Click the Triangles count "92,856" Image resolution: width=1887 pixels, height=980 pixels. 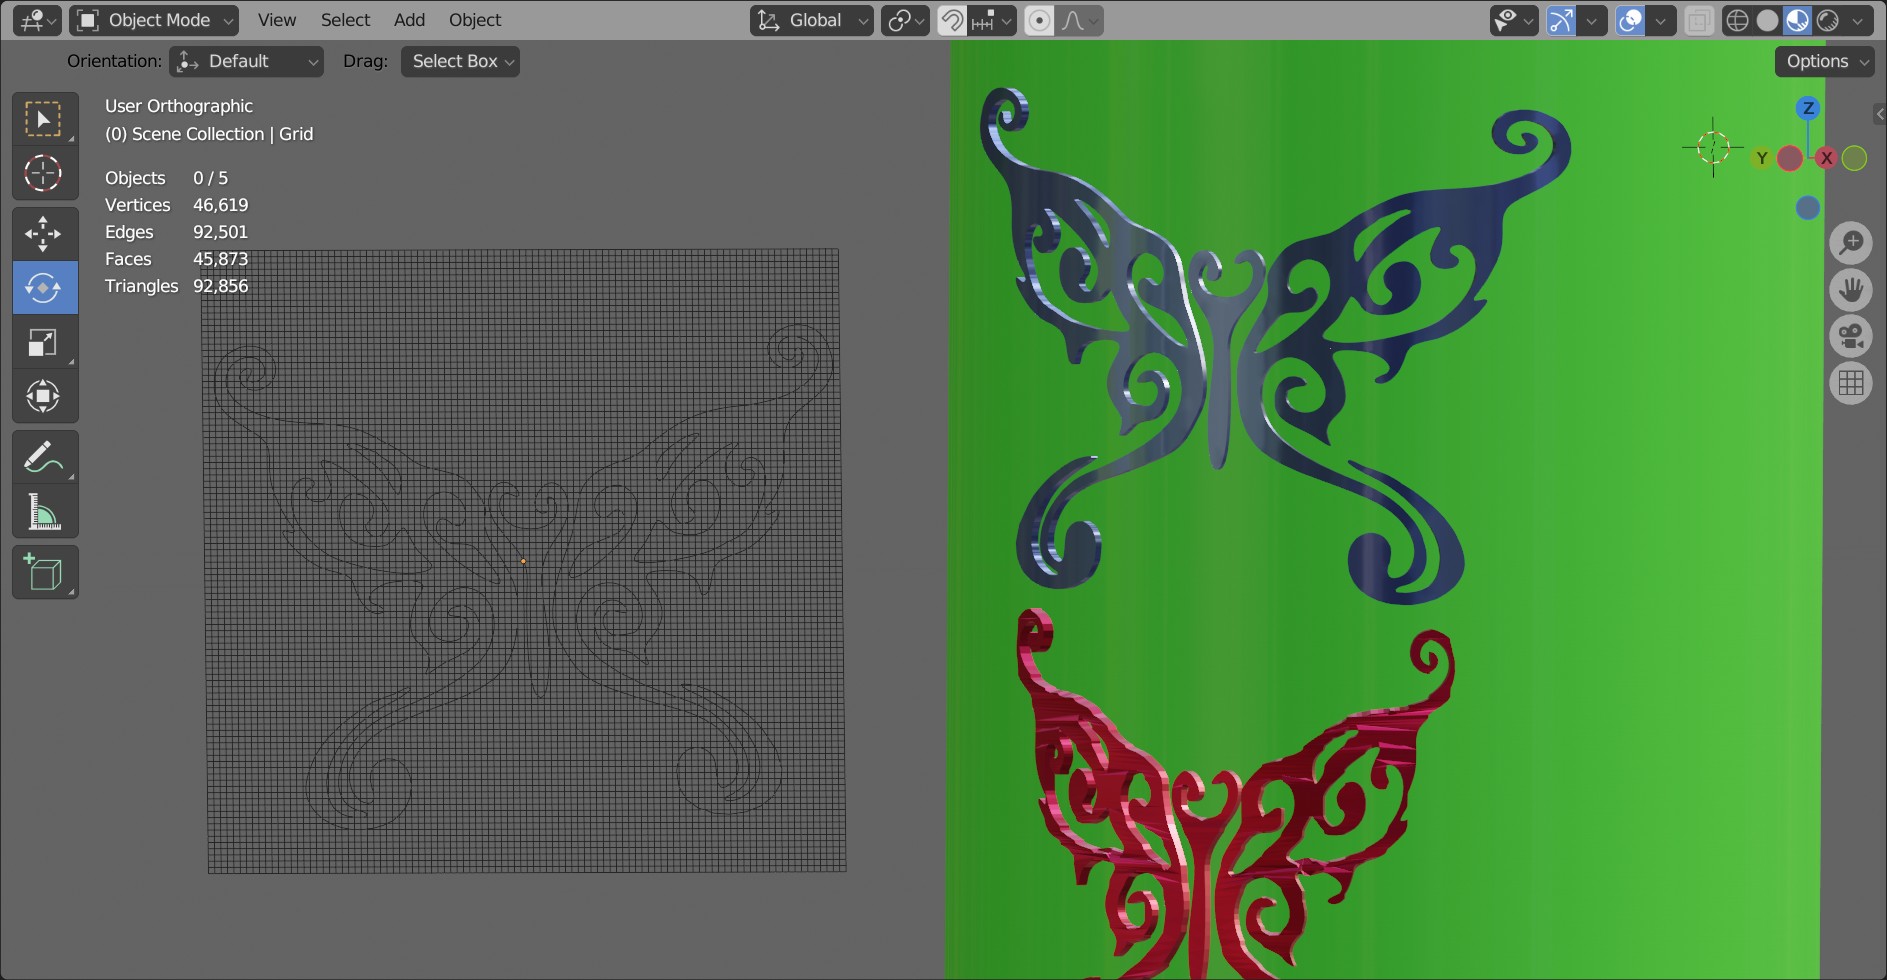tap(221, 286)
